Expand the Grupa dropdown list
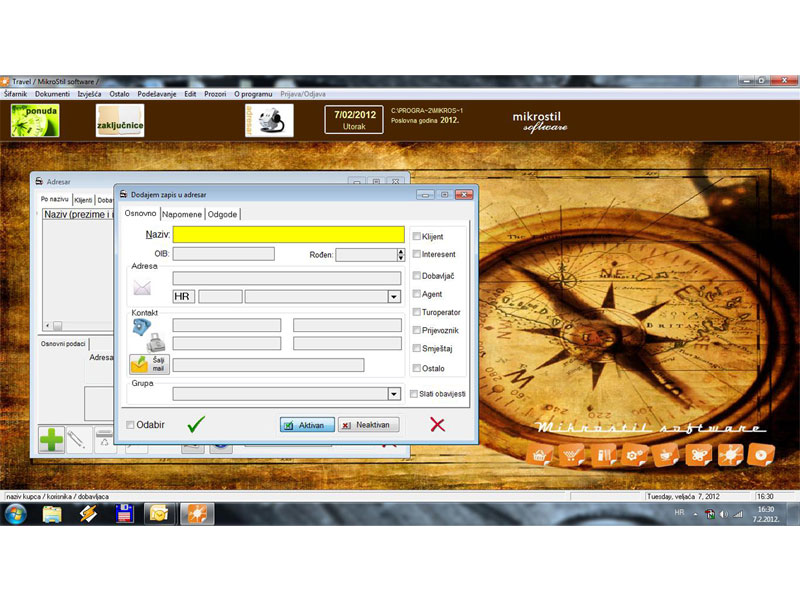The height and width of the screenshot is (600, 800). (394, 394)
